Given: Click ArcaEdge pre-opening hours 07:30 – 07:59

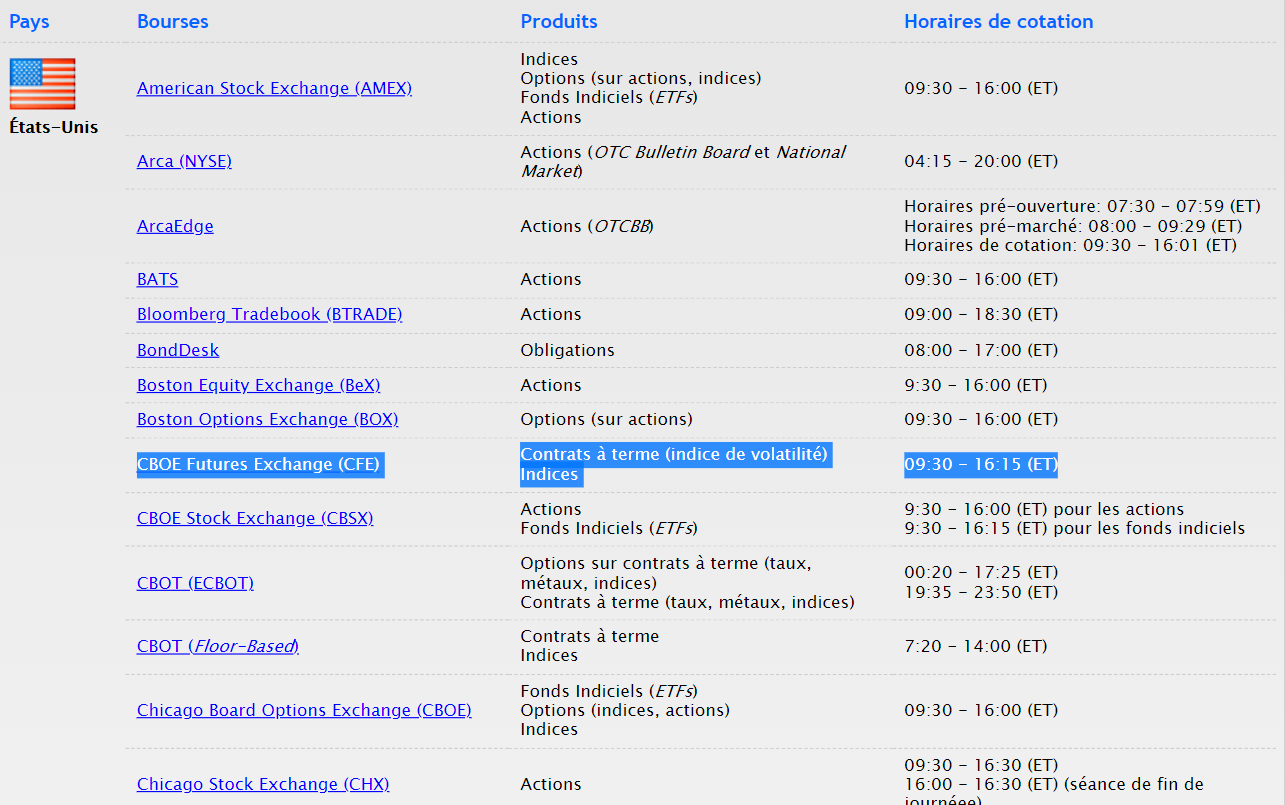Looking at the screenshot, I should (x=1083, y=206).
